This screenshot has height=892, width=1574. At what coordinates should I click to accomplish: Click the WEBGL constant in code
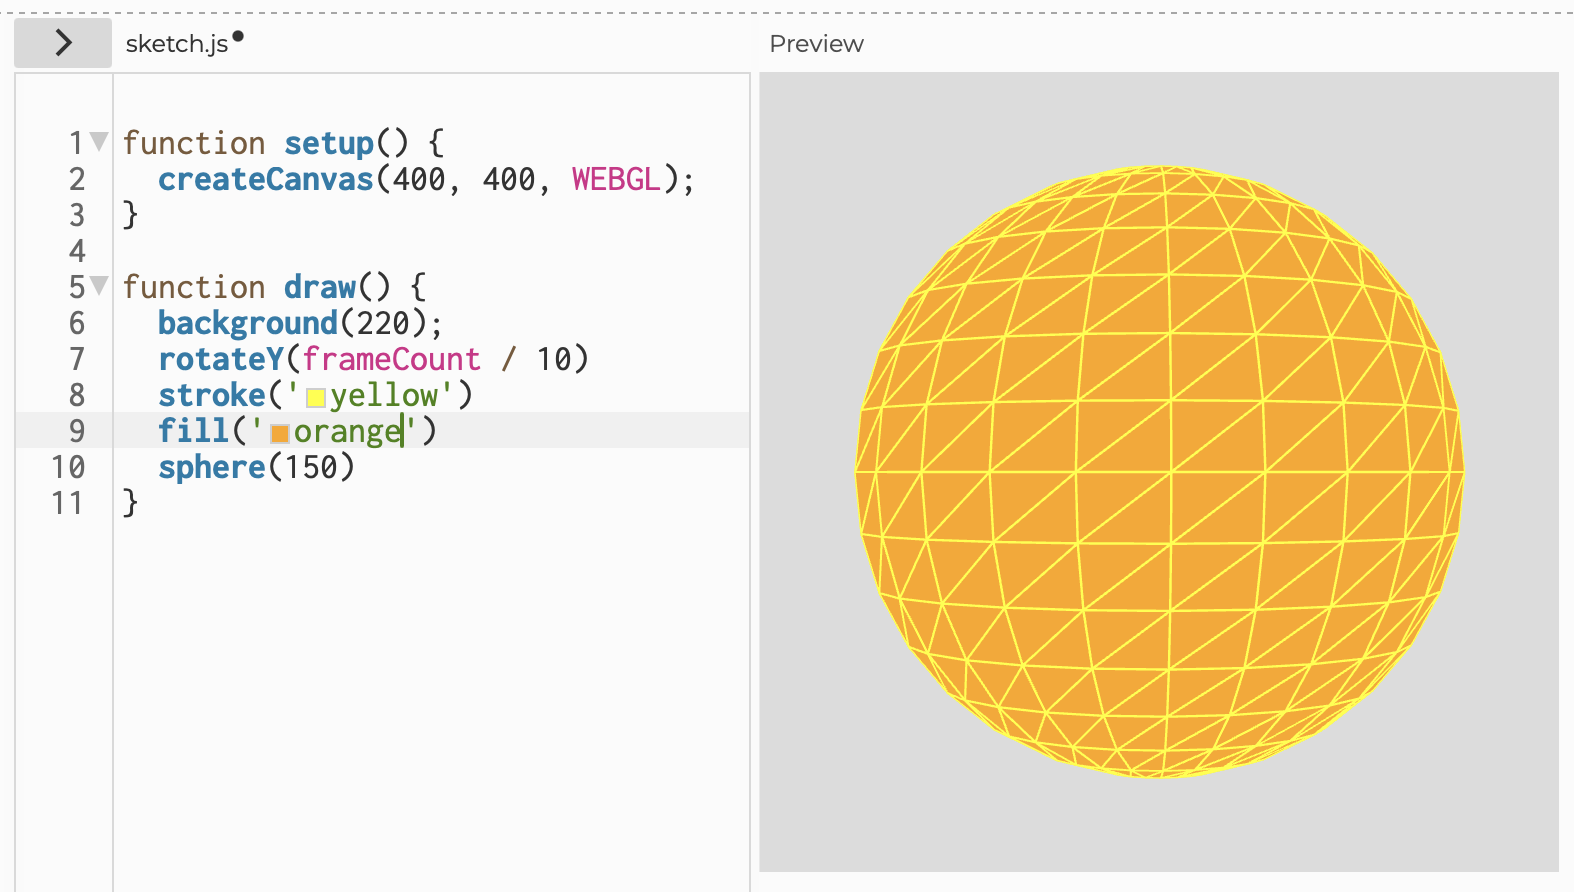click(616, 179)
